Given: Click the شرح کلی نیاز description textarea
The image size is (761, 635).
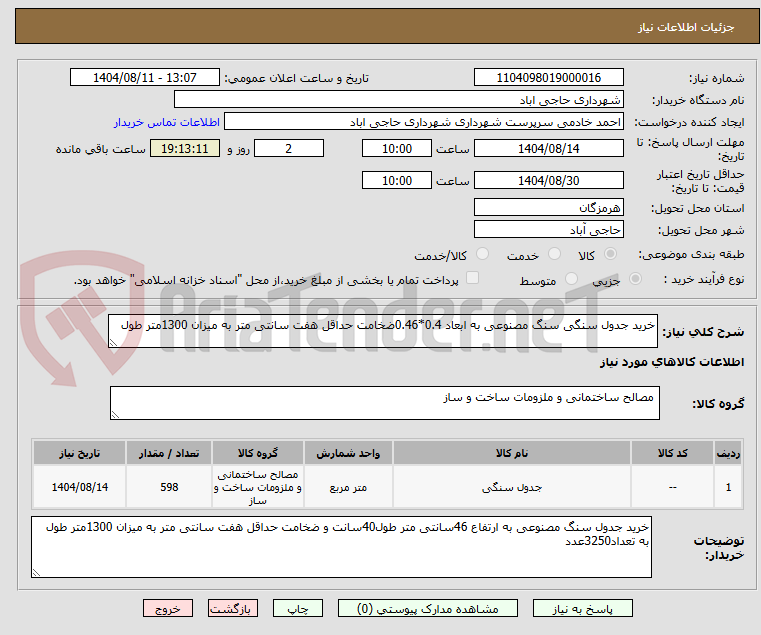Looking at the screenshot, I should 383,331.
